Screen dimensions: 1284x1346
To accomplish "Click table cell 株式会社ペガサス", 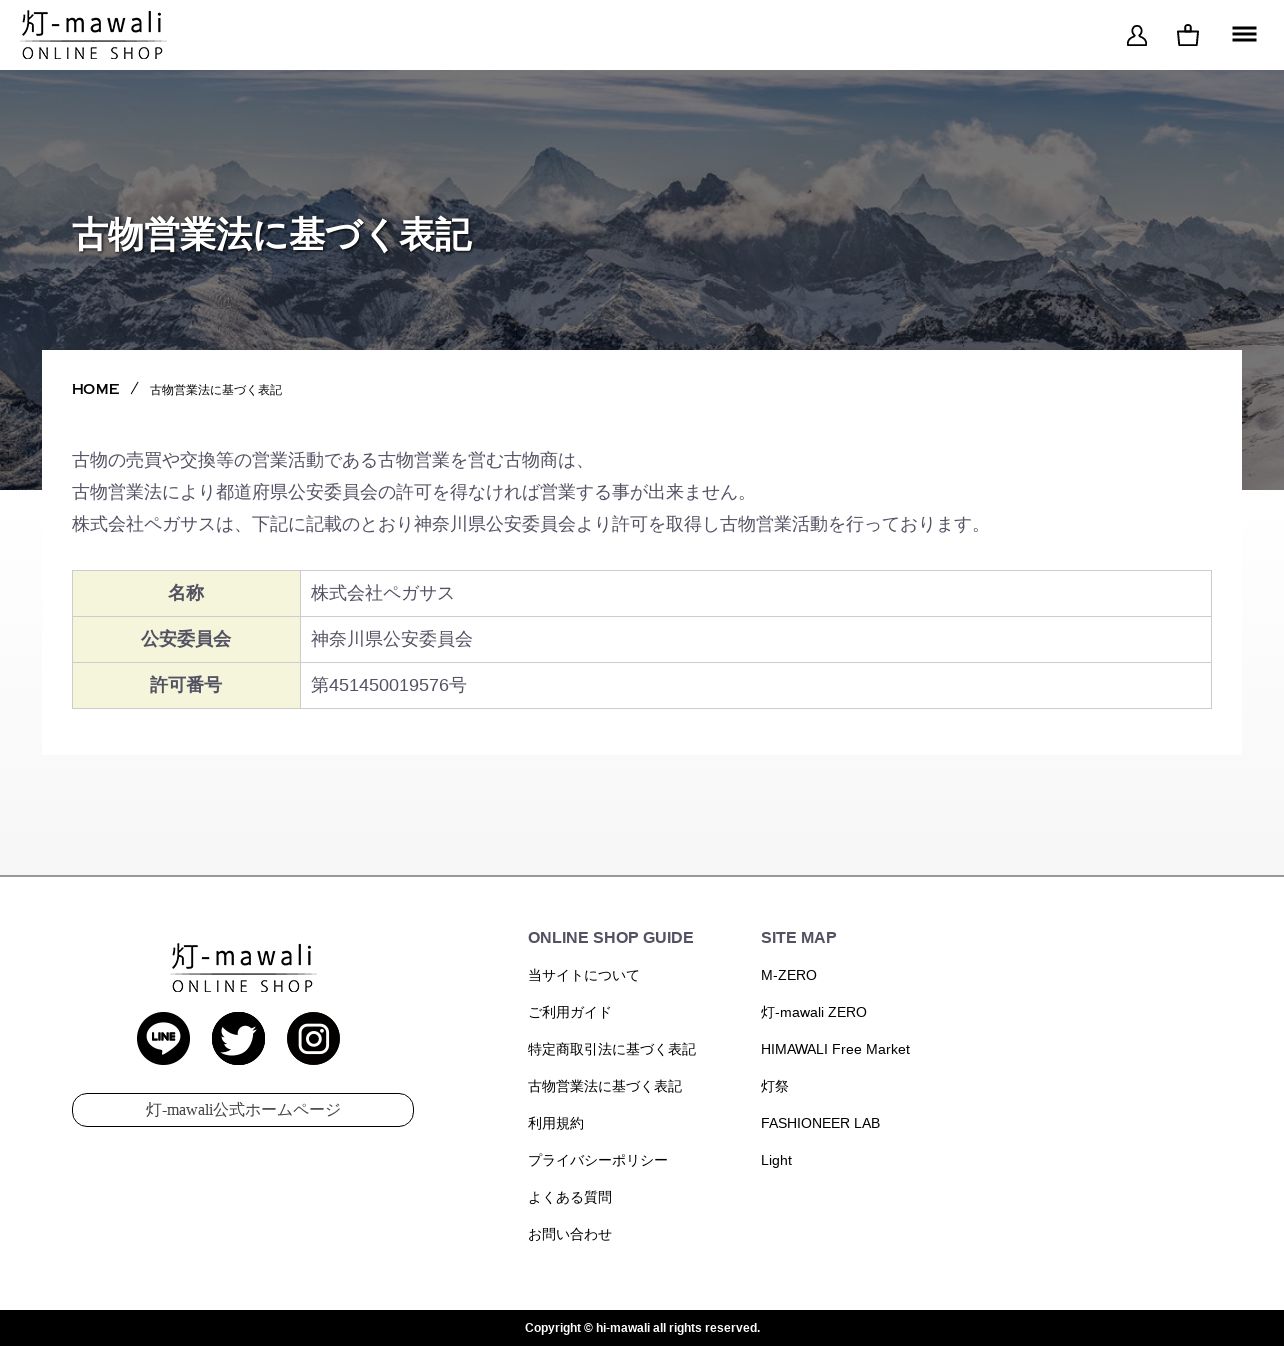I will pyautogui.click(x=756, y=593).
